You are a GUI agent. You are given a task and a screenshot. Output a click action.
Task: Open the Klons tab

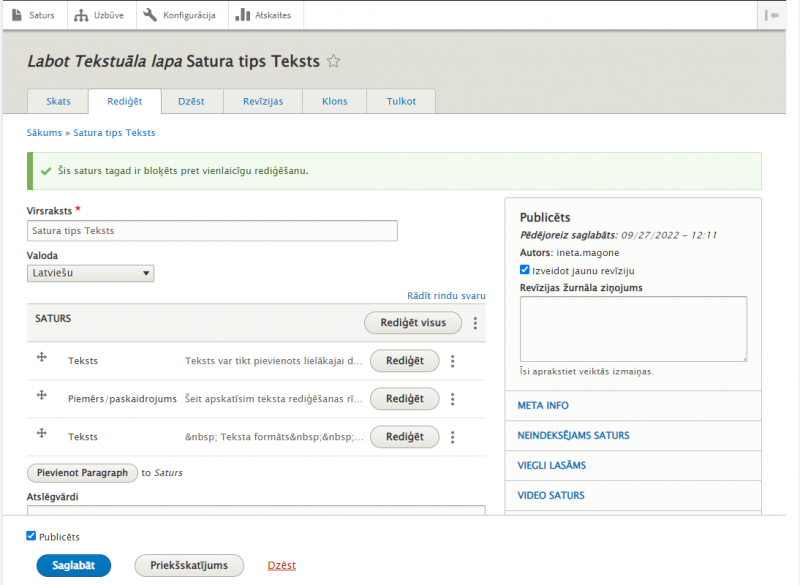(335, 101)
